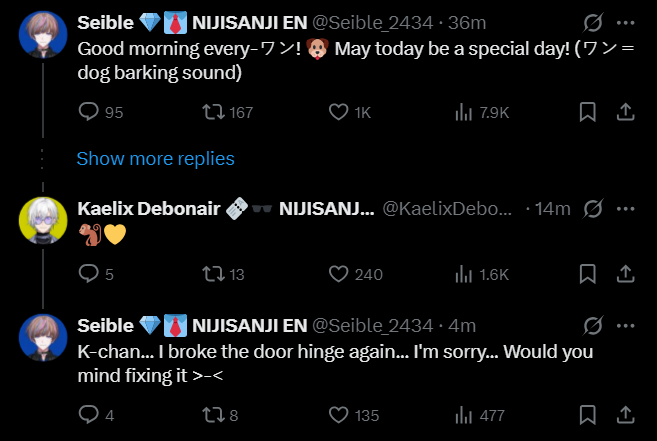Like the tweet with 1K likes
This screenshot has height=441, width=657.
(339, 112)
